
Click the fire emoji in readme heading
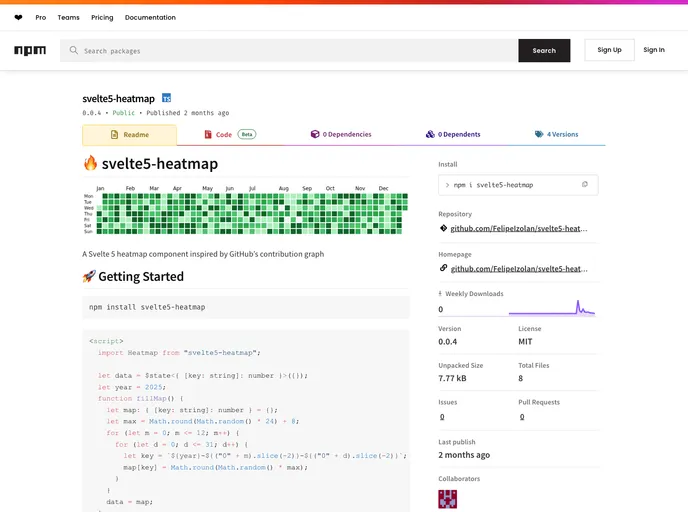click(90, 163)
